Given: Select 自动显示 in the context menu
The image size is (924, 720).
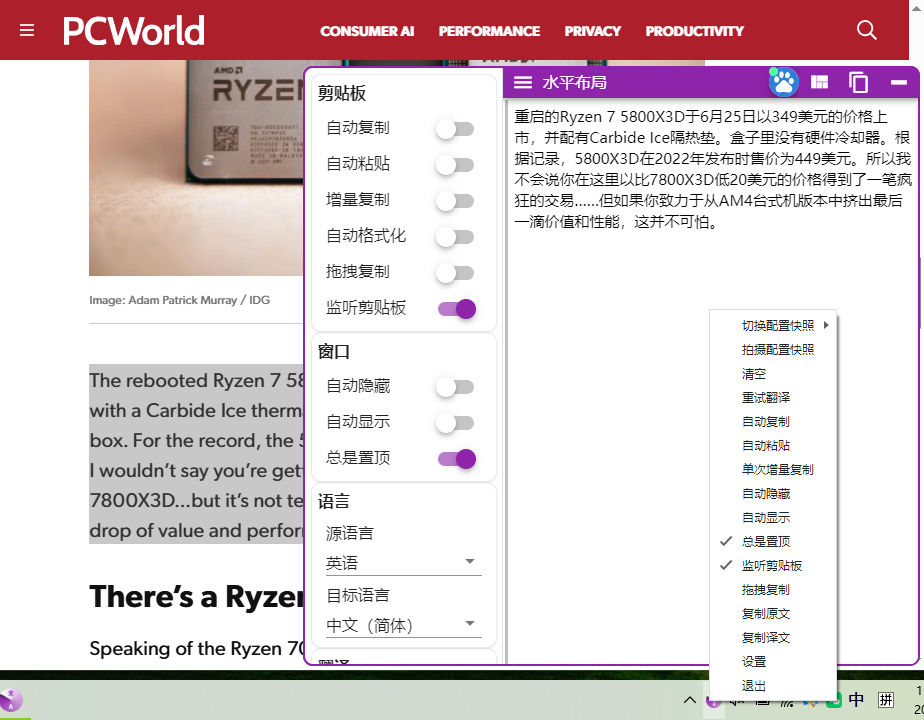Looking at the screenshot, I should (x=773, y=517).
